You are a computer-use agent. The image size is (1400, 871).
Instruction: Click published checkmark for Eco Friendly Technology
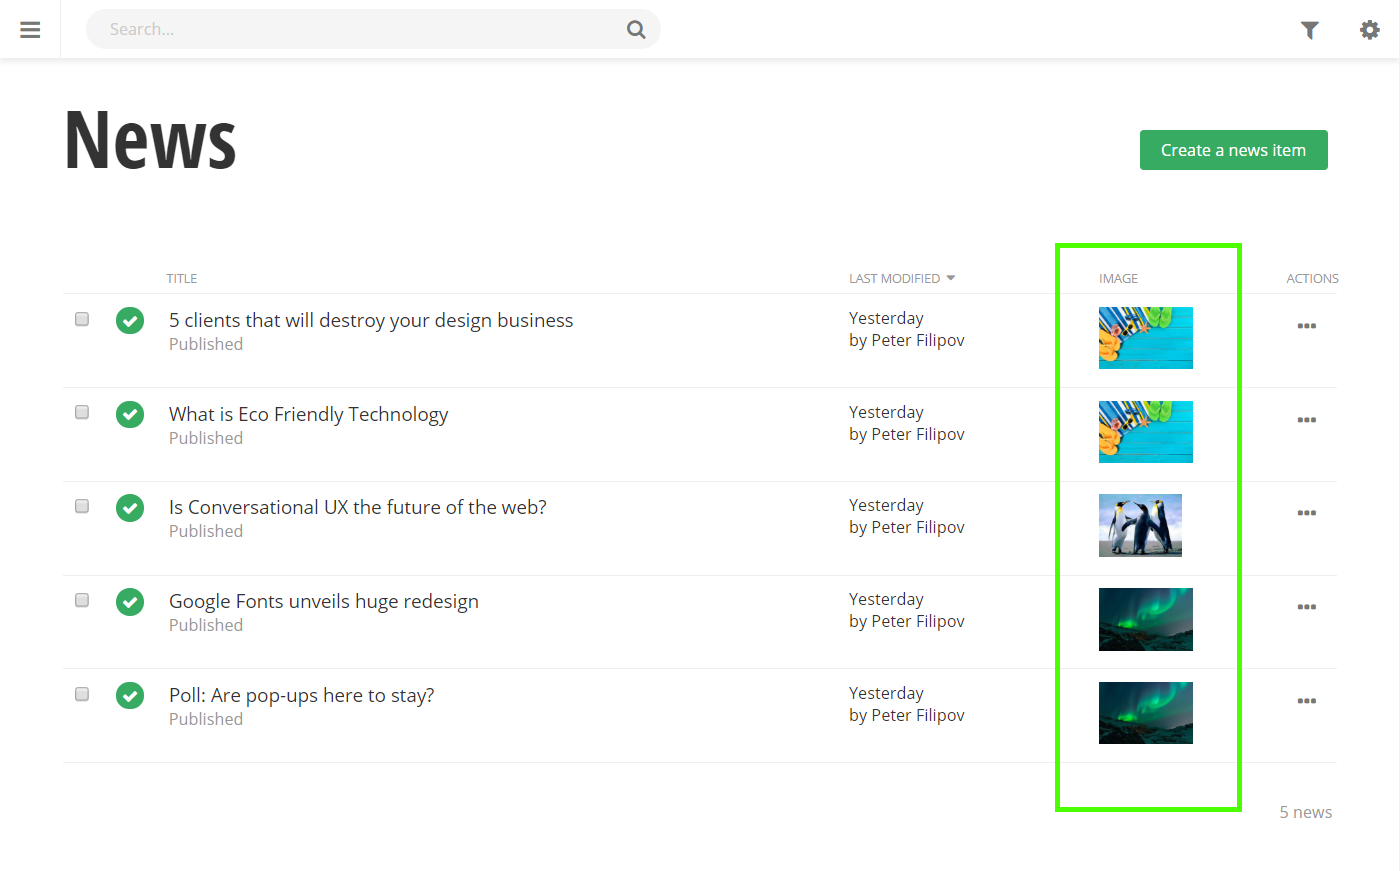[x=130, y=414]
